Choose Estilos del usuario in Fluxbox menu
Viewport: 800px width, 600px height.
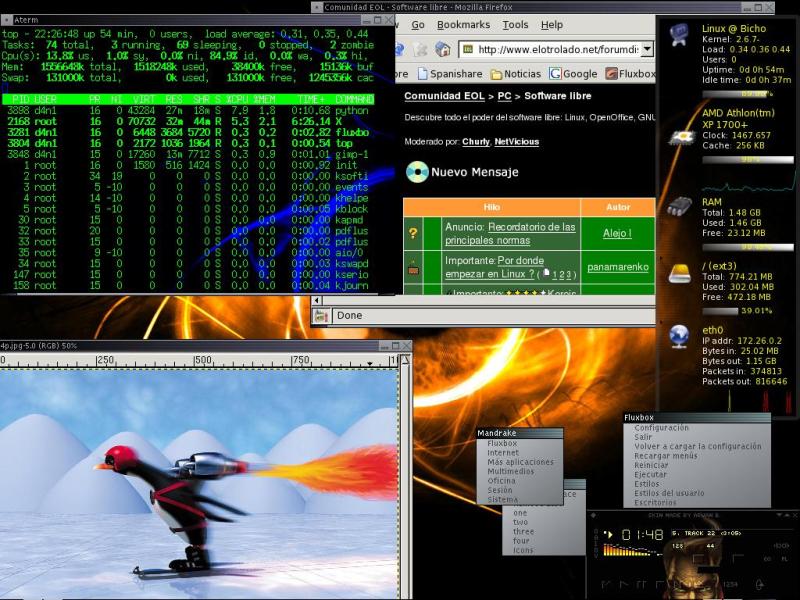[697, 493]
